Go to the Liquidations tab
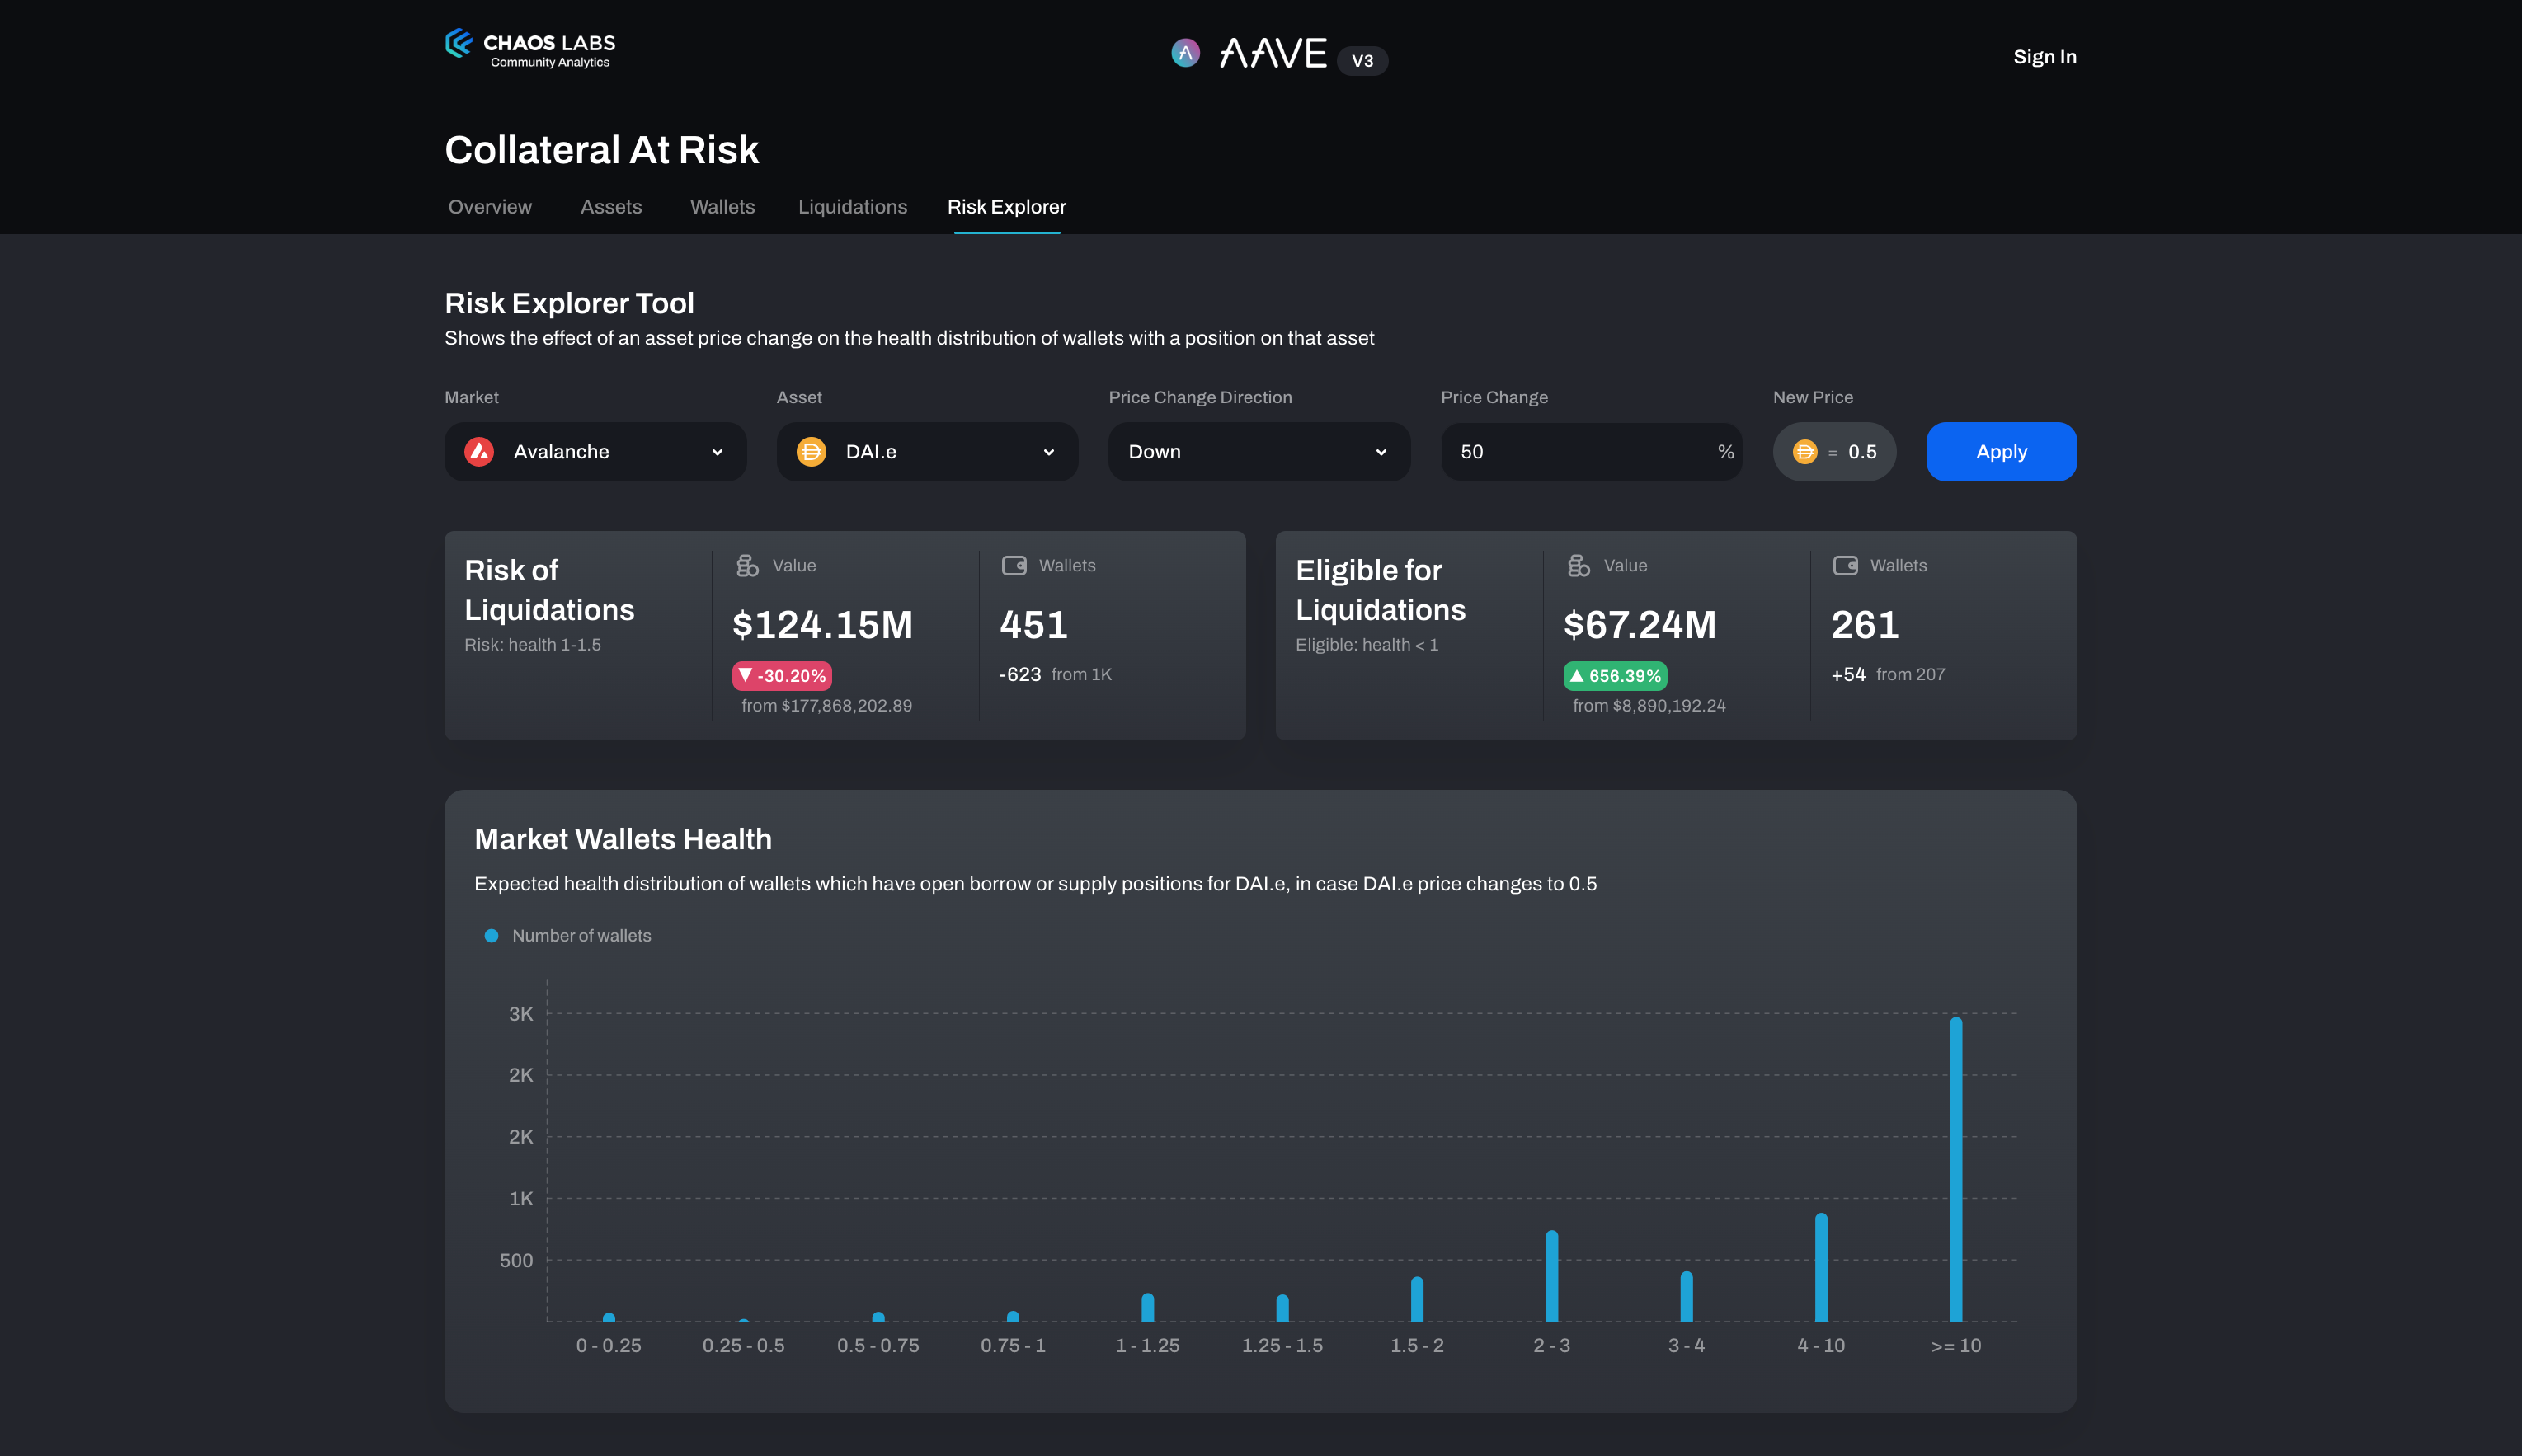Screen dimensions: 2522x1456 852,207
